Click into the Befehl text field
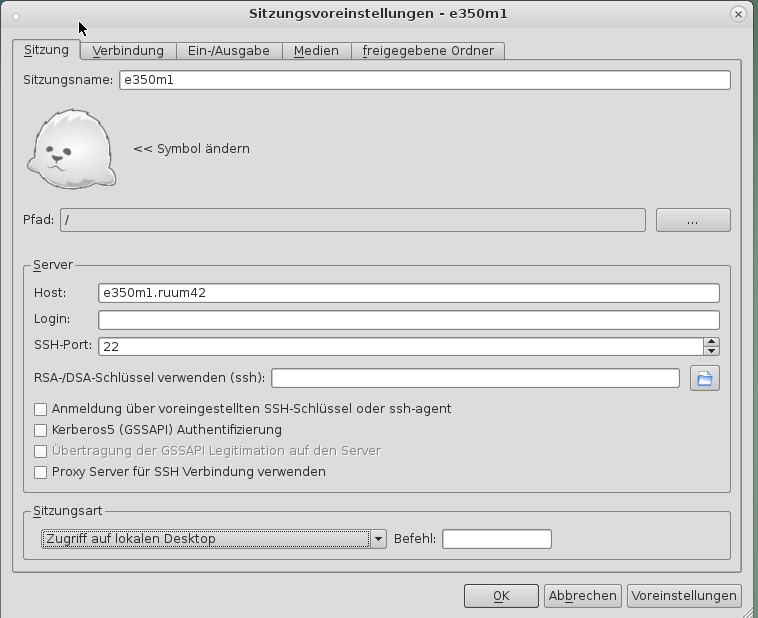The height and width of the screenshot is (618, 758). [497, 539]
